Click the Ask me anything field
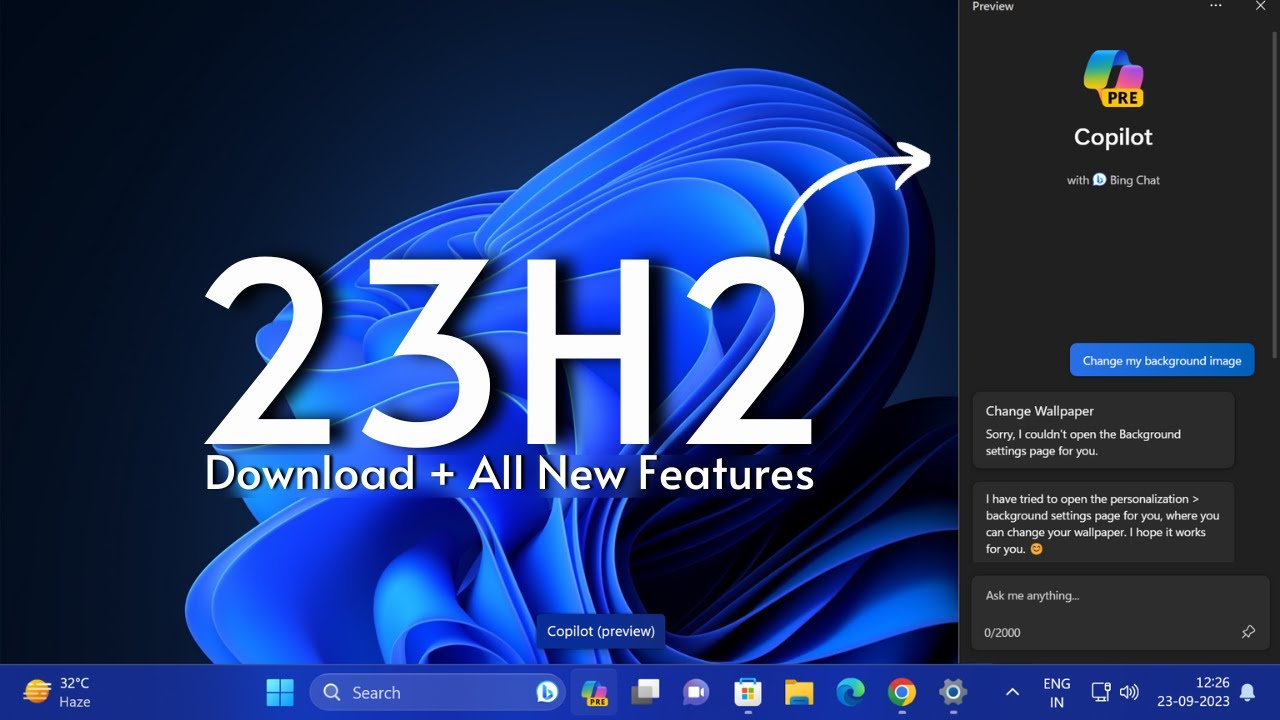This screenshot has height=720, width=1280. [x=1120, y=614]
